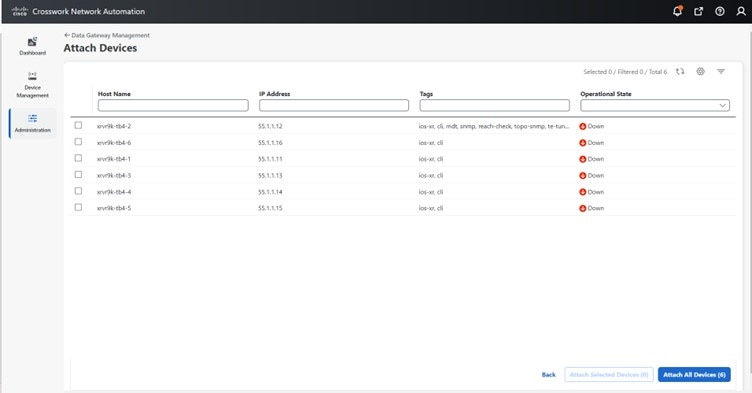Click host name xrvr9k-tb4-2
This screenshot has width=752, height=393.
coord(114,126)
